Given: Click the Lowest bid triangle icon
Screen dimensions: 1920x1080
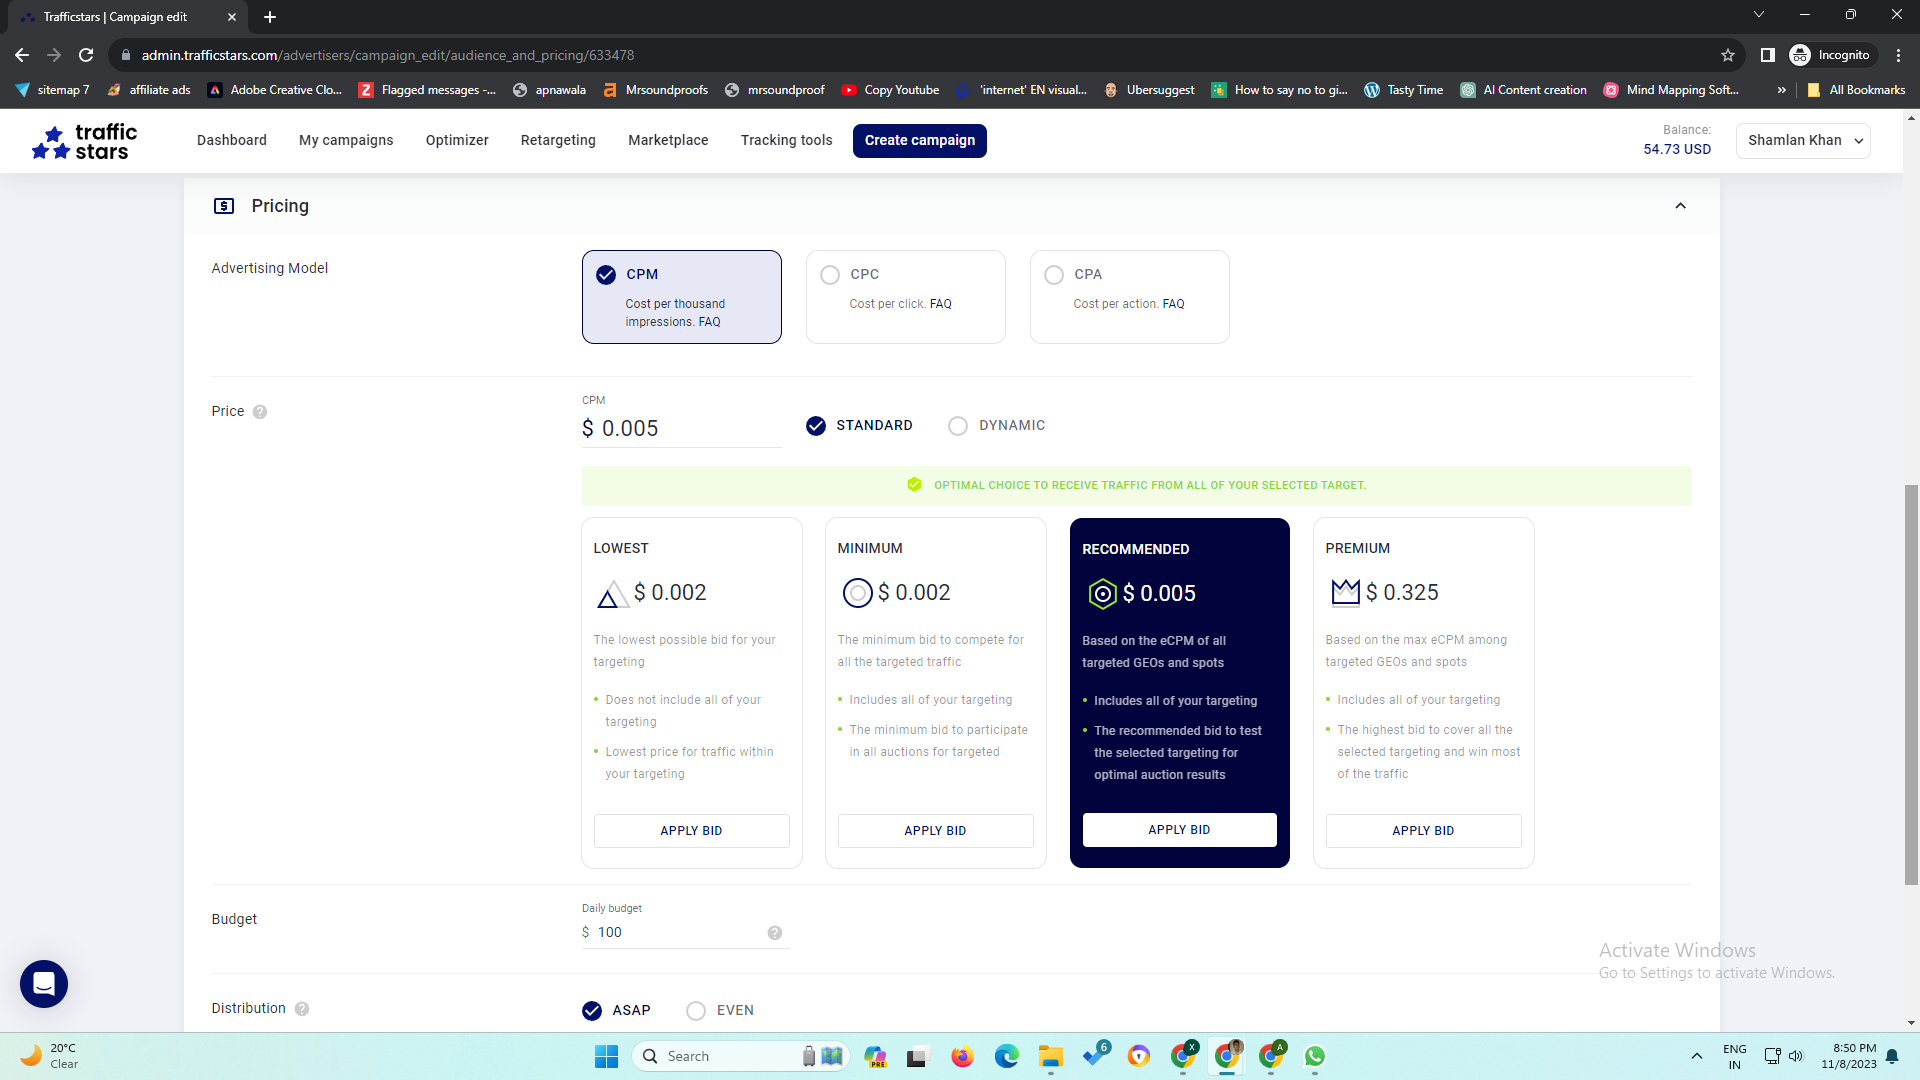Looking at the screenshot, I should pyautogui.click(x=611, y=594).
